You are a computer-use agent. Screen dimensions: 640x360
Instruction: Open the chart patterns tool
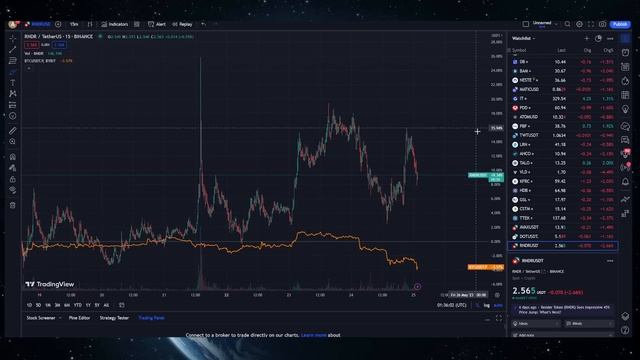pyautogui.click(x=13, y=94)
